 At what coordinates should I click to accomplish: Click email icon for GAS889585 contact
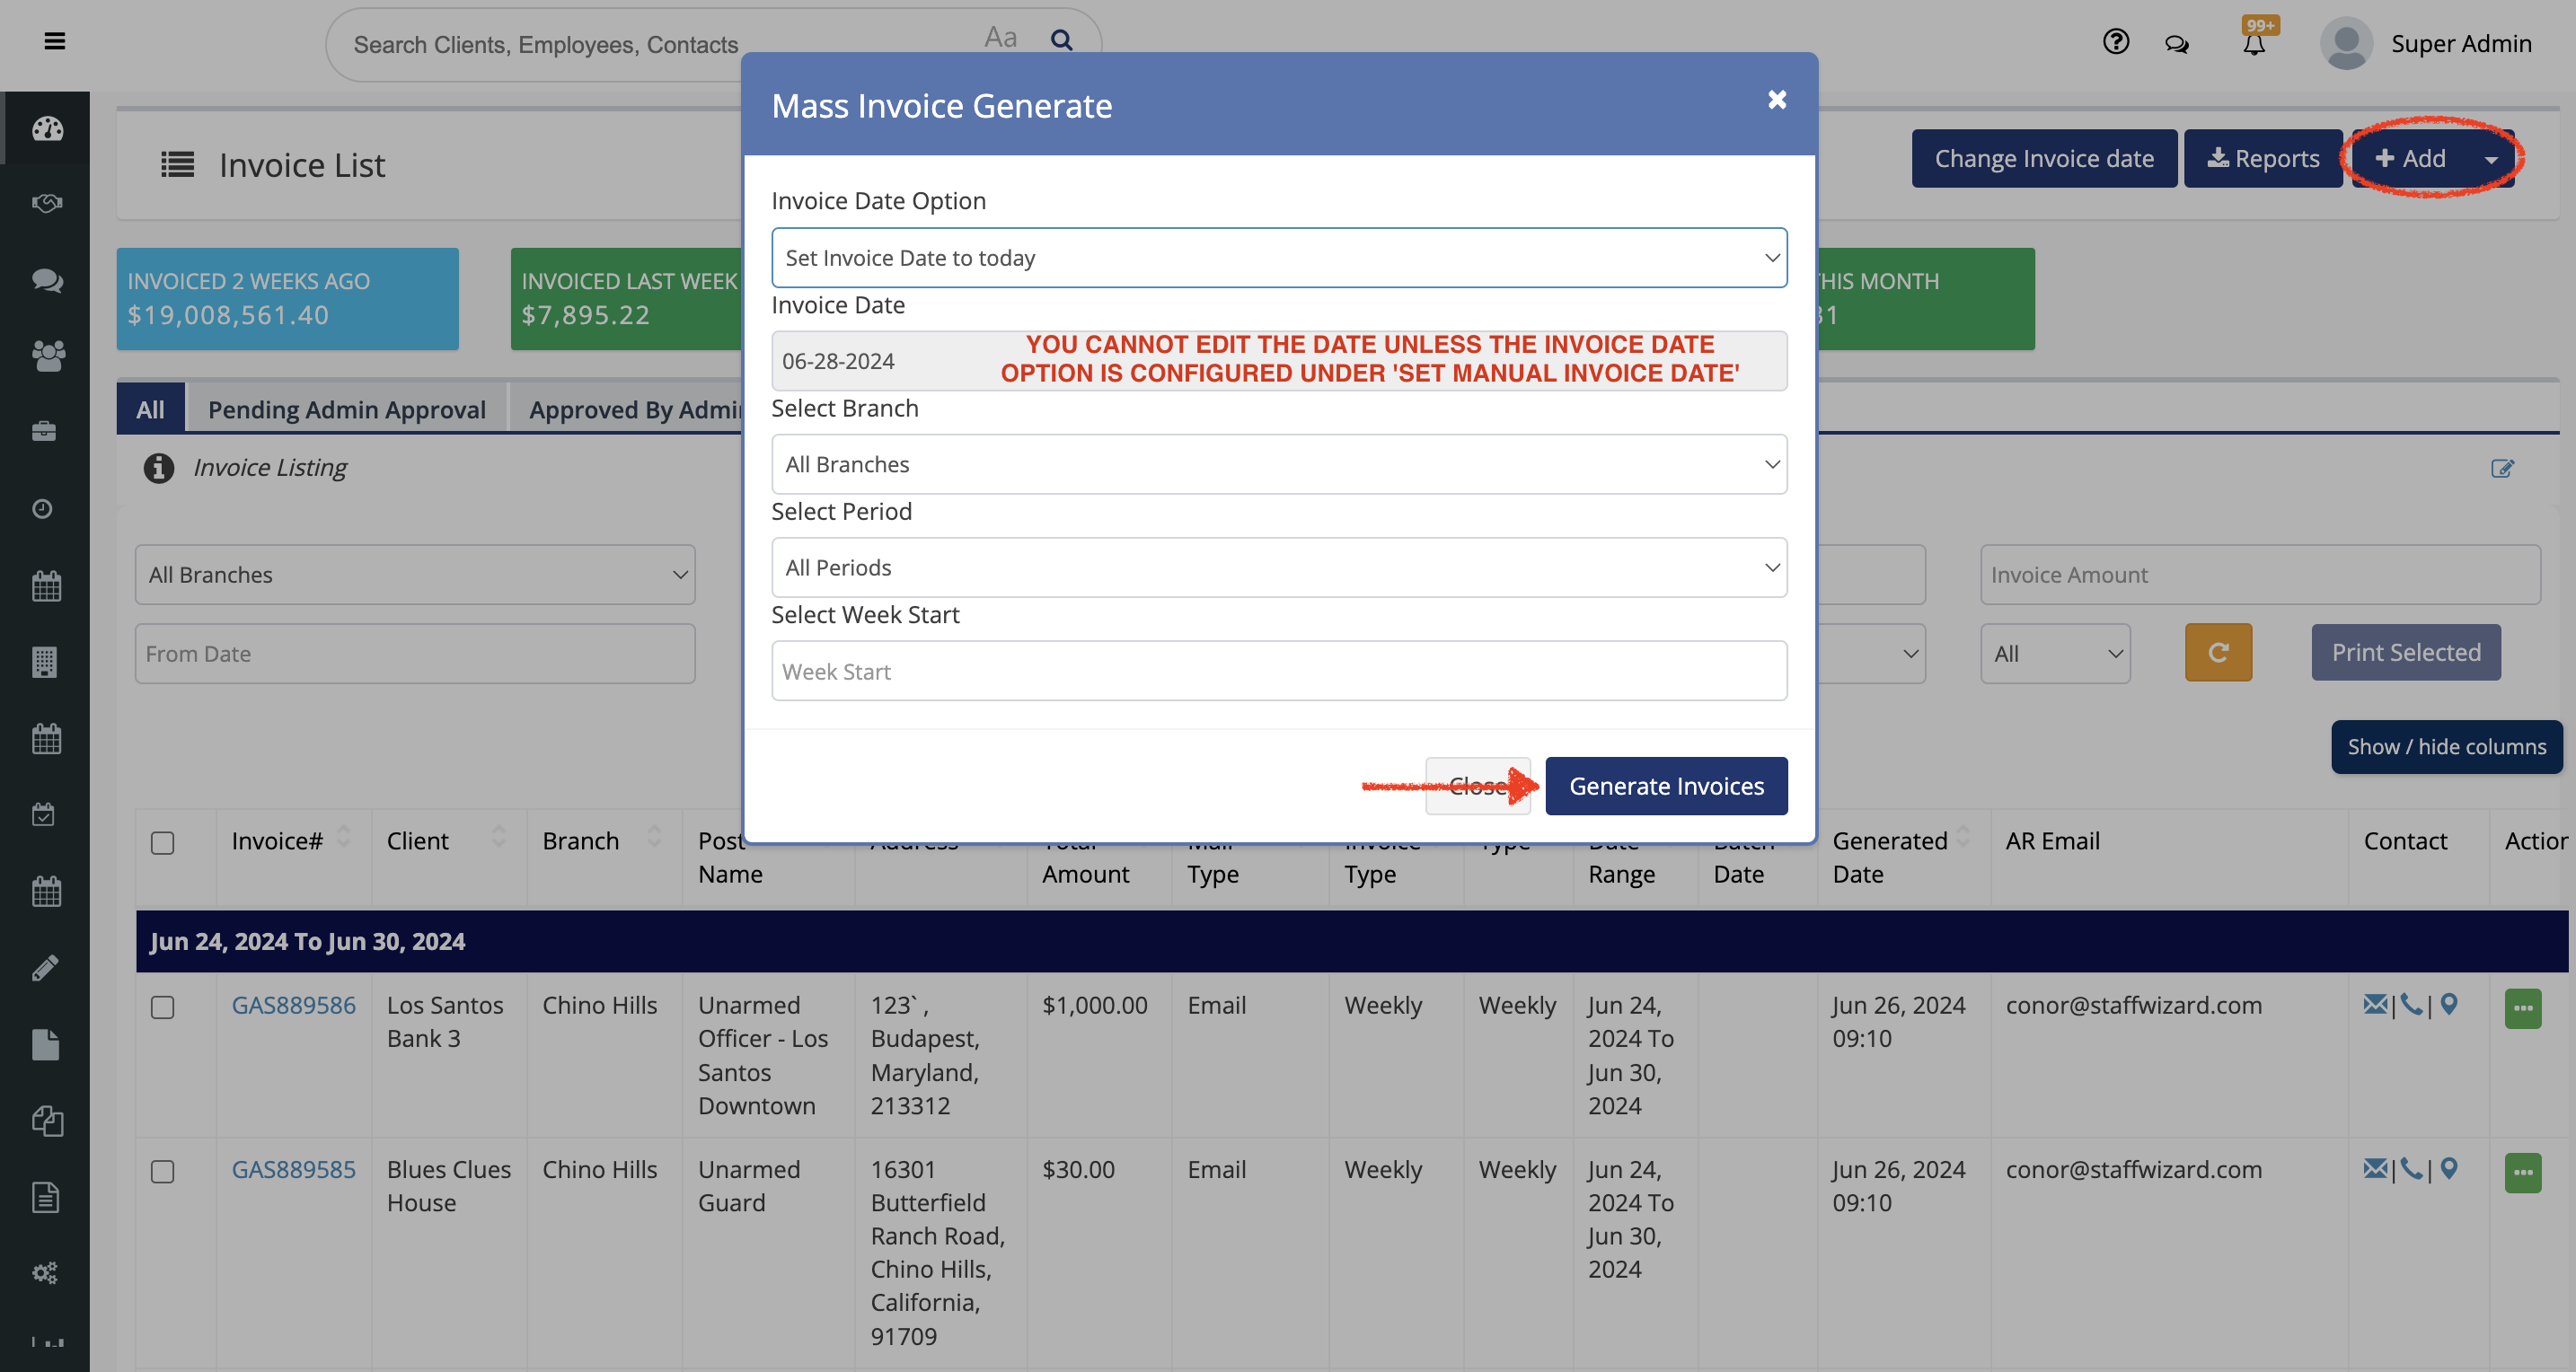pos(2374,1168)
